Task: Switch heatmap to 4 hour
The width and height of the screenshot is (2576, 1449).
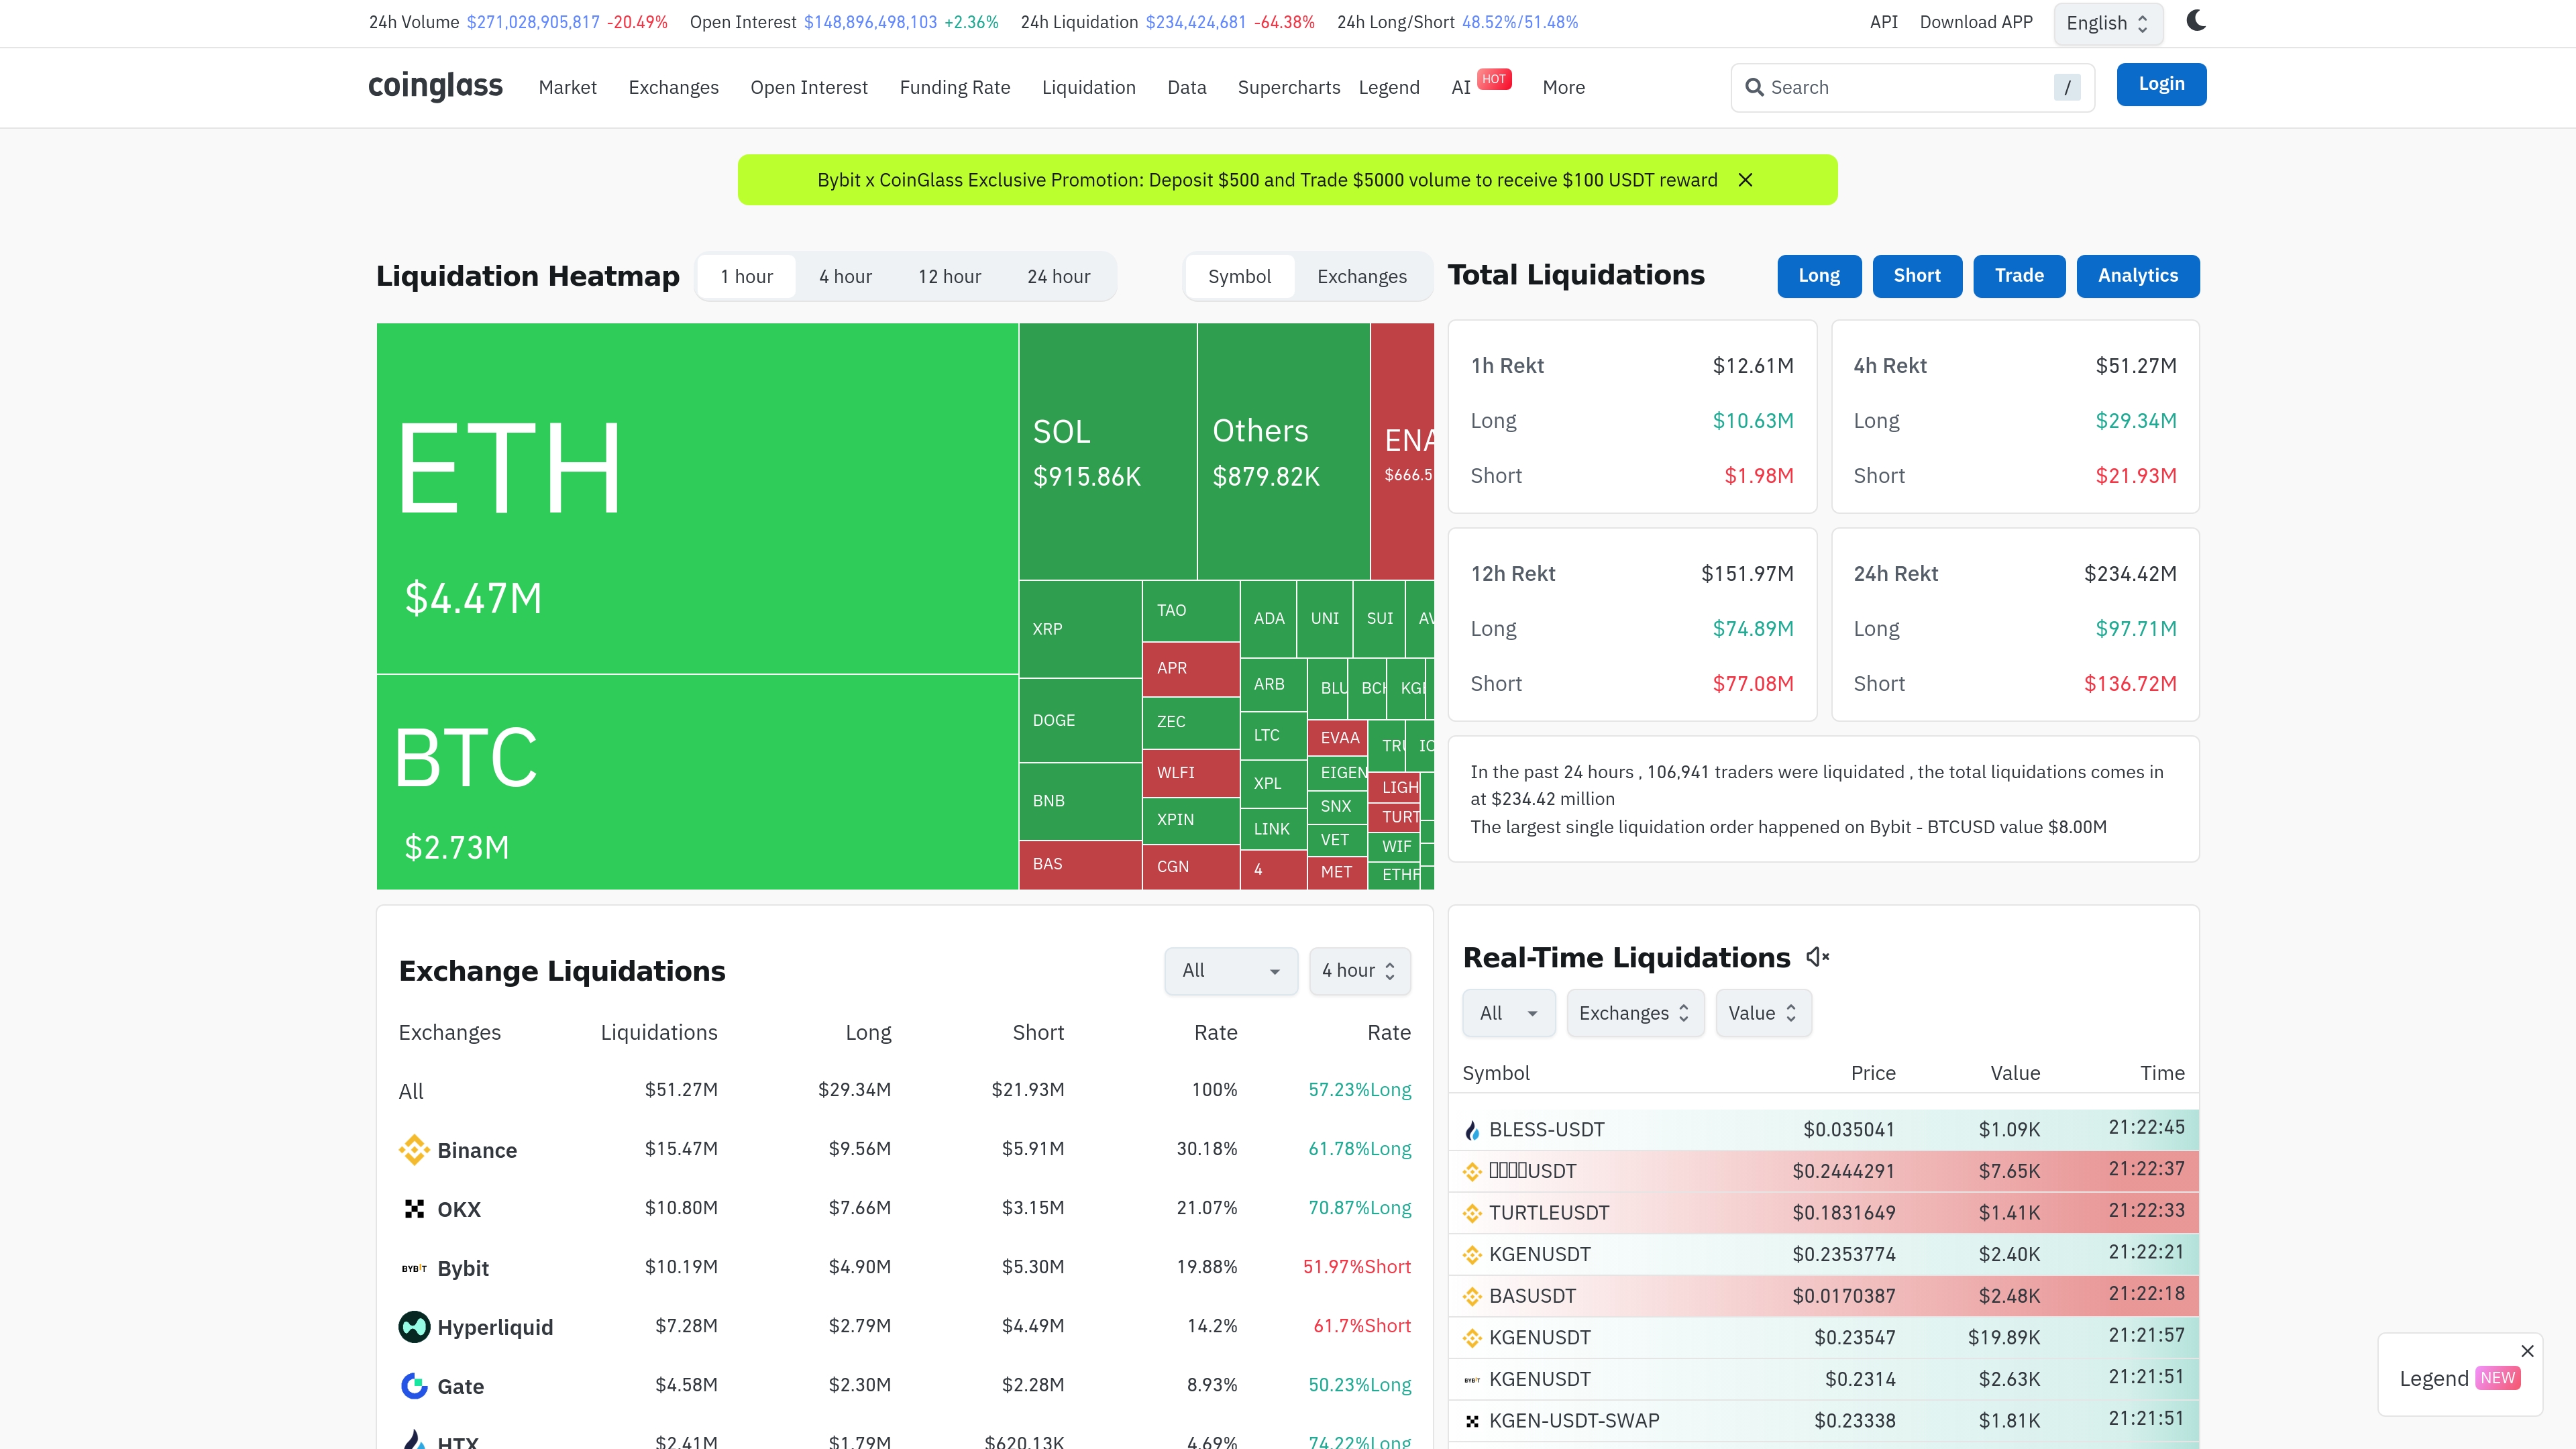Action: [x=845, y=276]
